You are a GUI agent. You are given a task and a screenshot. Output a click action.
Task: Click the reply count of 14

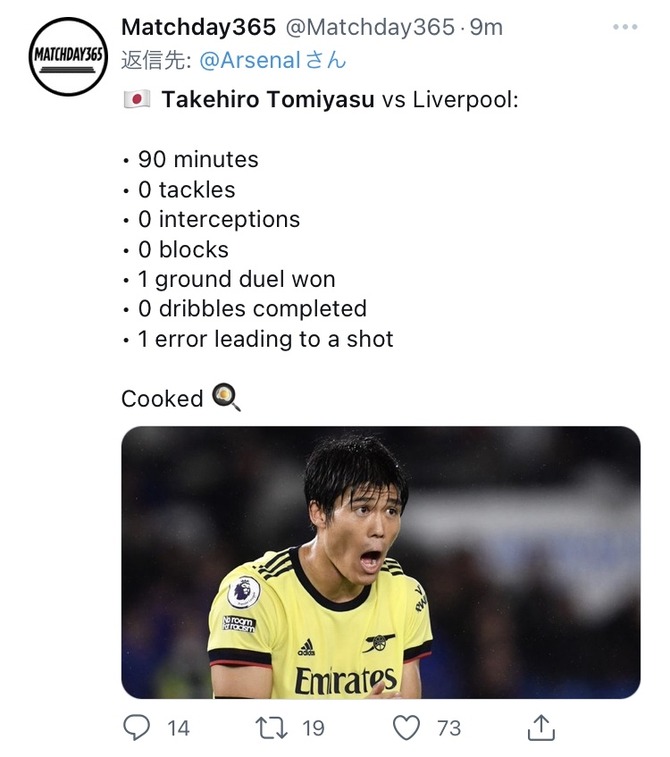pyautogui.click(x=178, y=728)
